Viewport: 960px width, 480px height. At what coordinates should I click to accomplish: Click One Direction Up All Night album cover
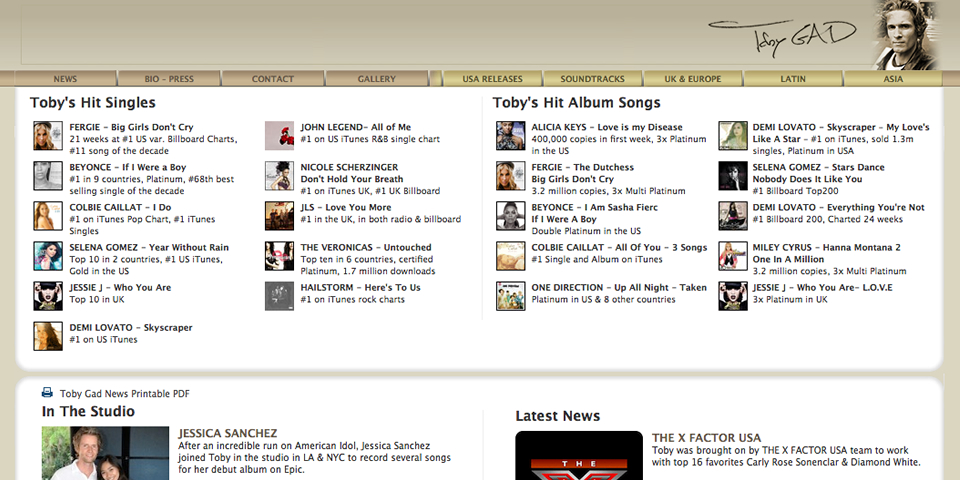(511, 296)
